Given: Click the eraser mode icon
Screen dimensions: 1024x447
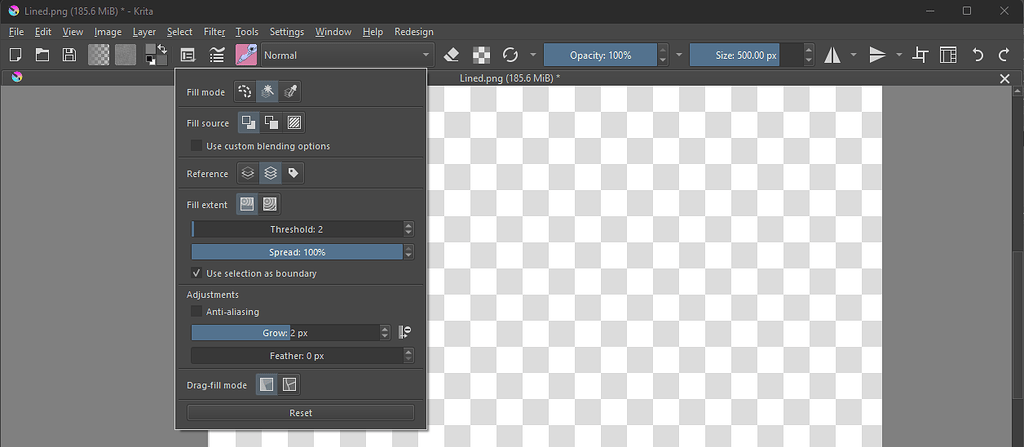Looking at the screenshot, I should (451, 55).
